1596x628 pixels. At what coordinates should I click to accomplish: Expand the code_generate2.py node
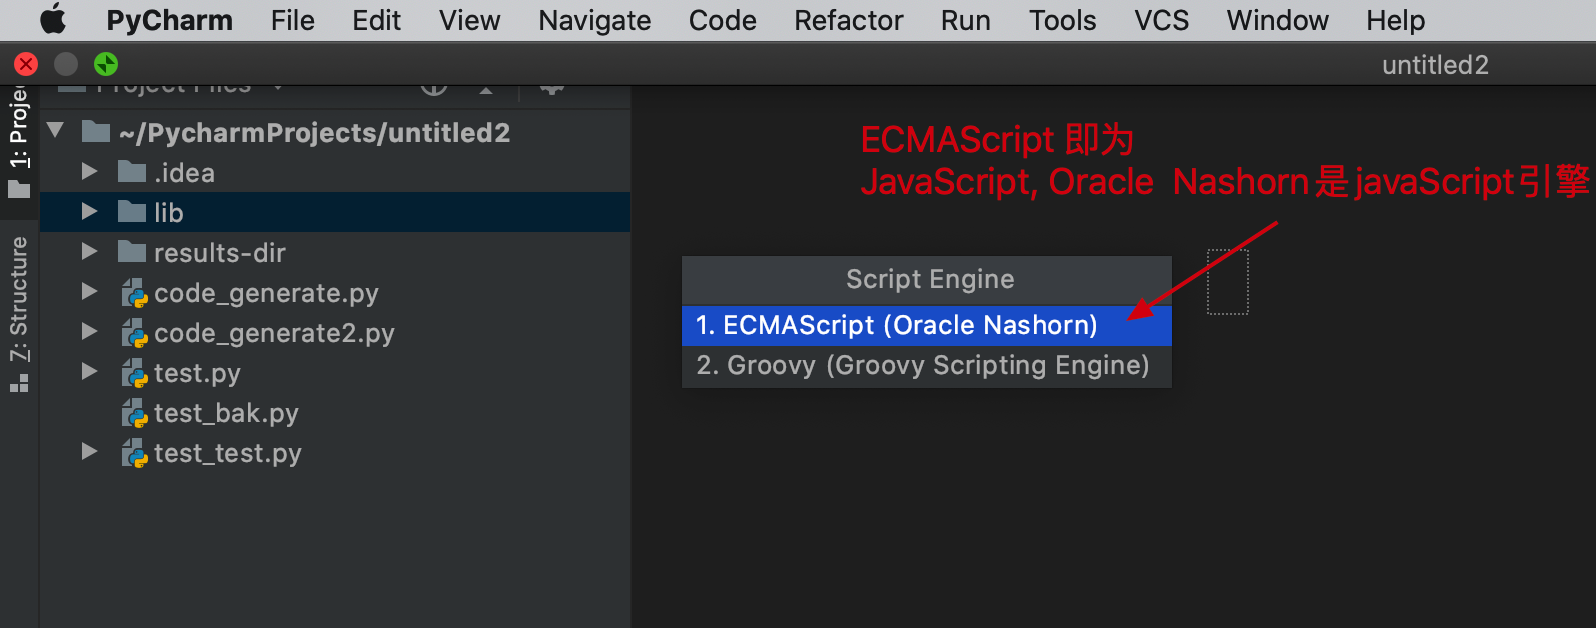(x=89, y=332)
